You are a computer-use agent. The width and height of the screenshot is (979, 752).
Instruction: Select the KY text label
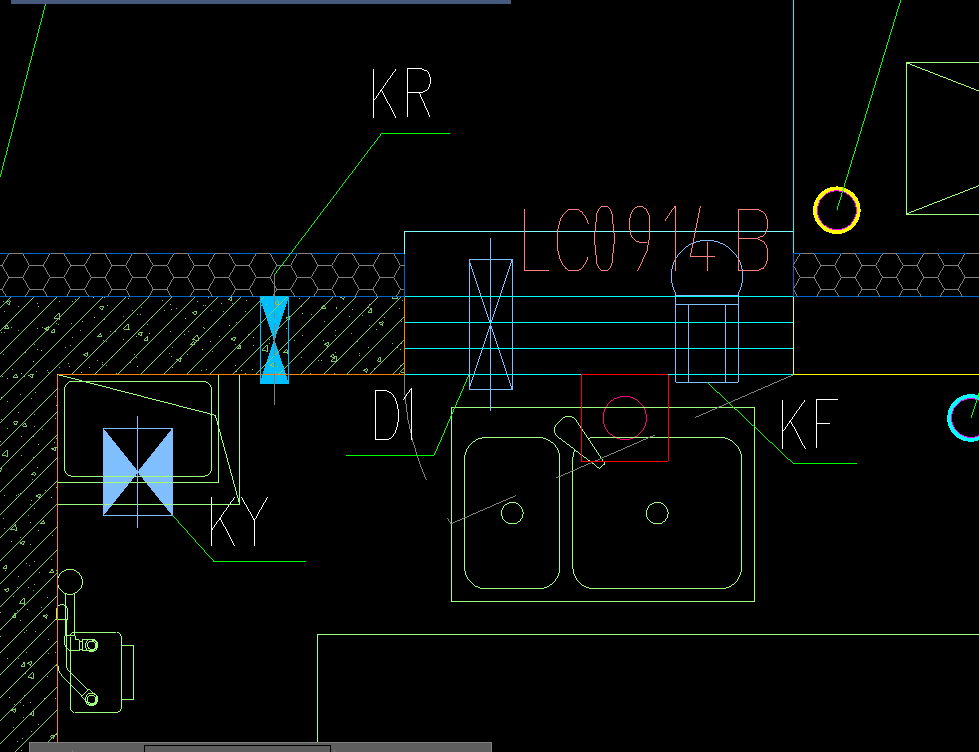coord(239,522)
